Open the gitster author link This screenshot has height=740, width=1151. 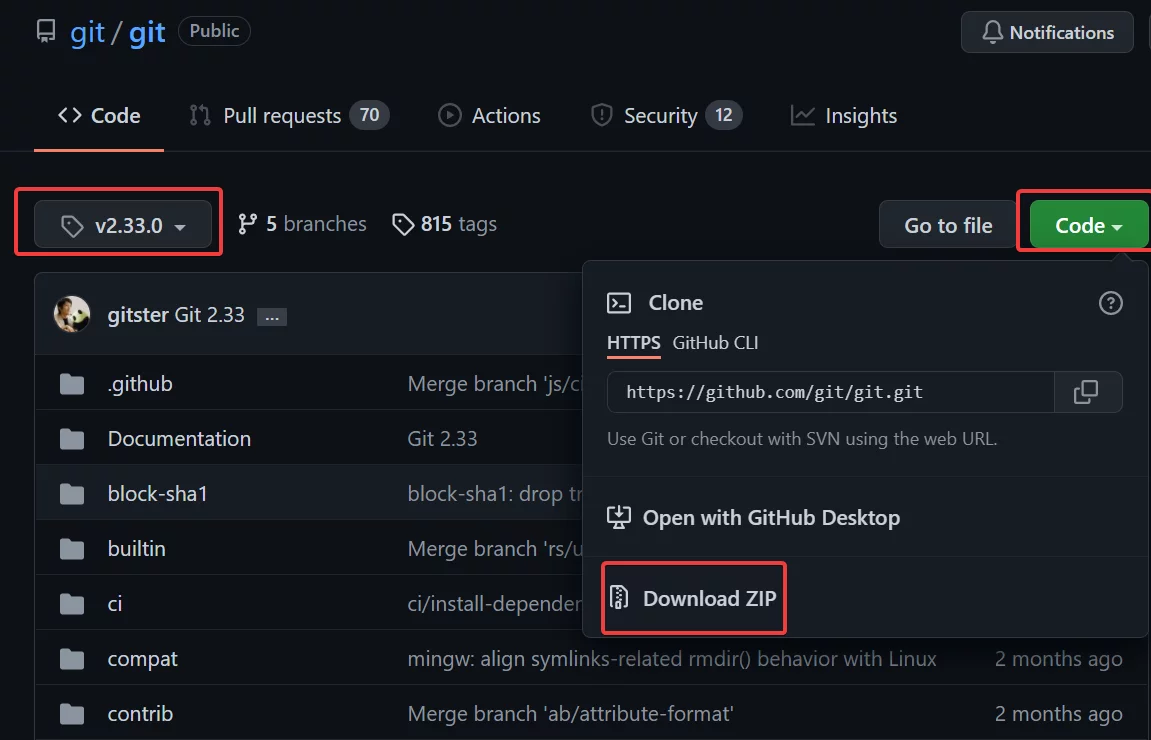coord(138,315)
